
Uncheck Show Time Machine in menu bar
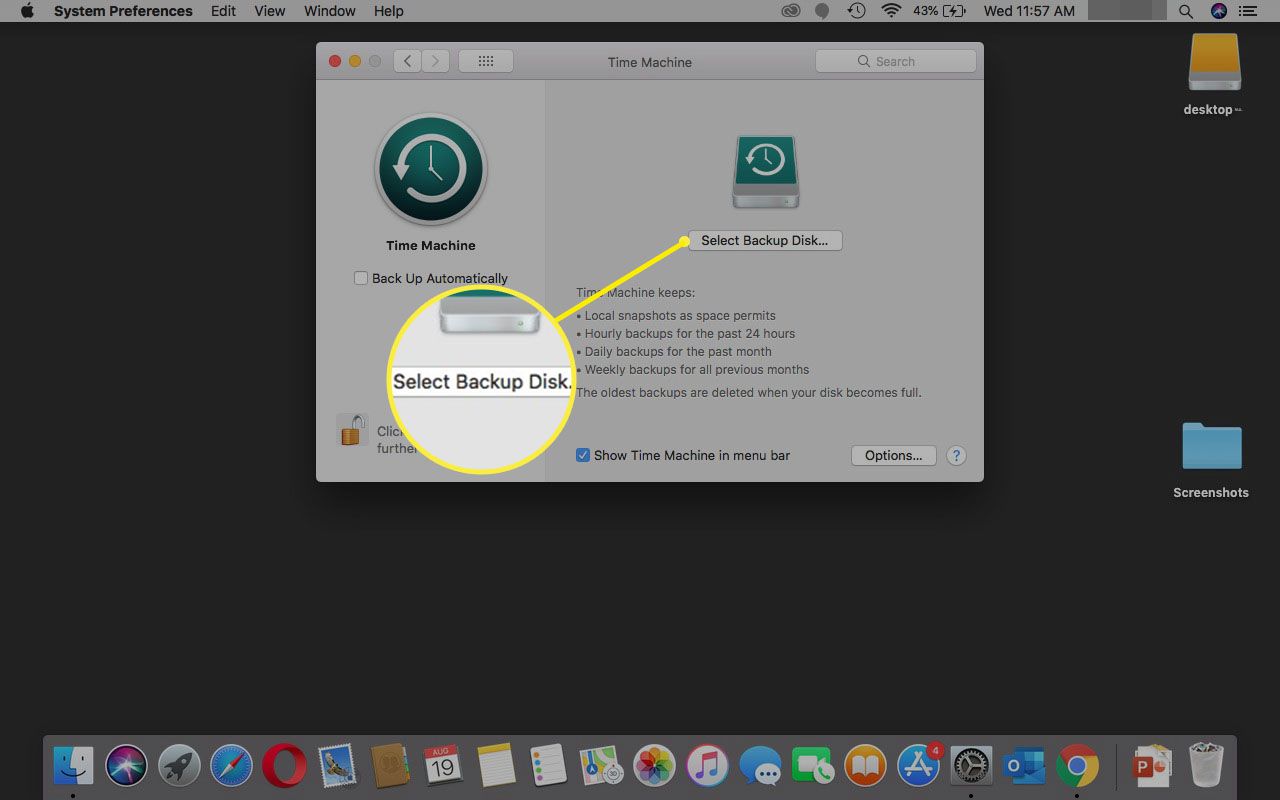point(583,455)
